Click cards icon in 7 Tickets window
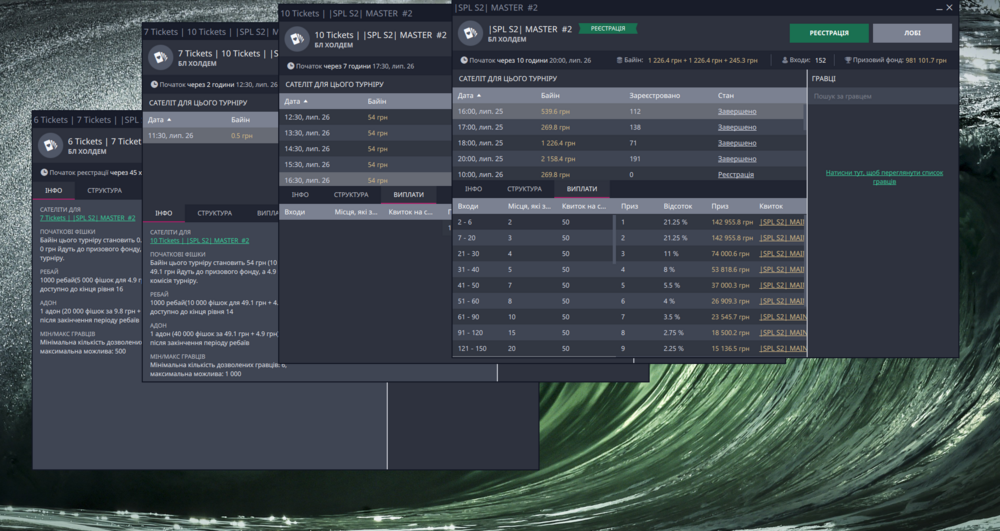The width and height of the screenshot is (1000, 531). point(160,58)
